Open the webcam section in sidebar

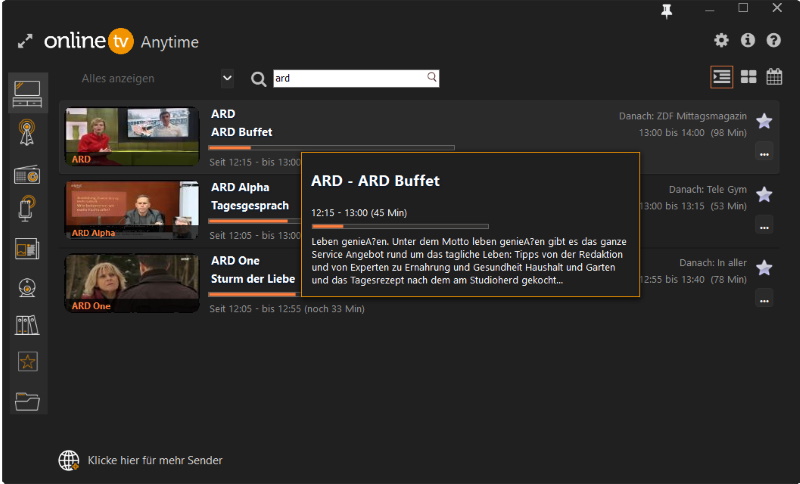pos(27,287)
